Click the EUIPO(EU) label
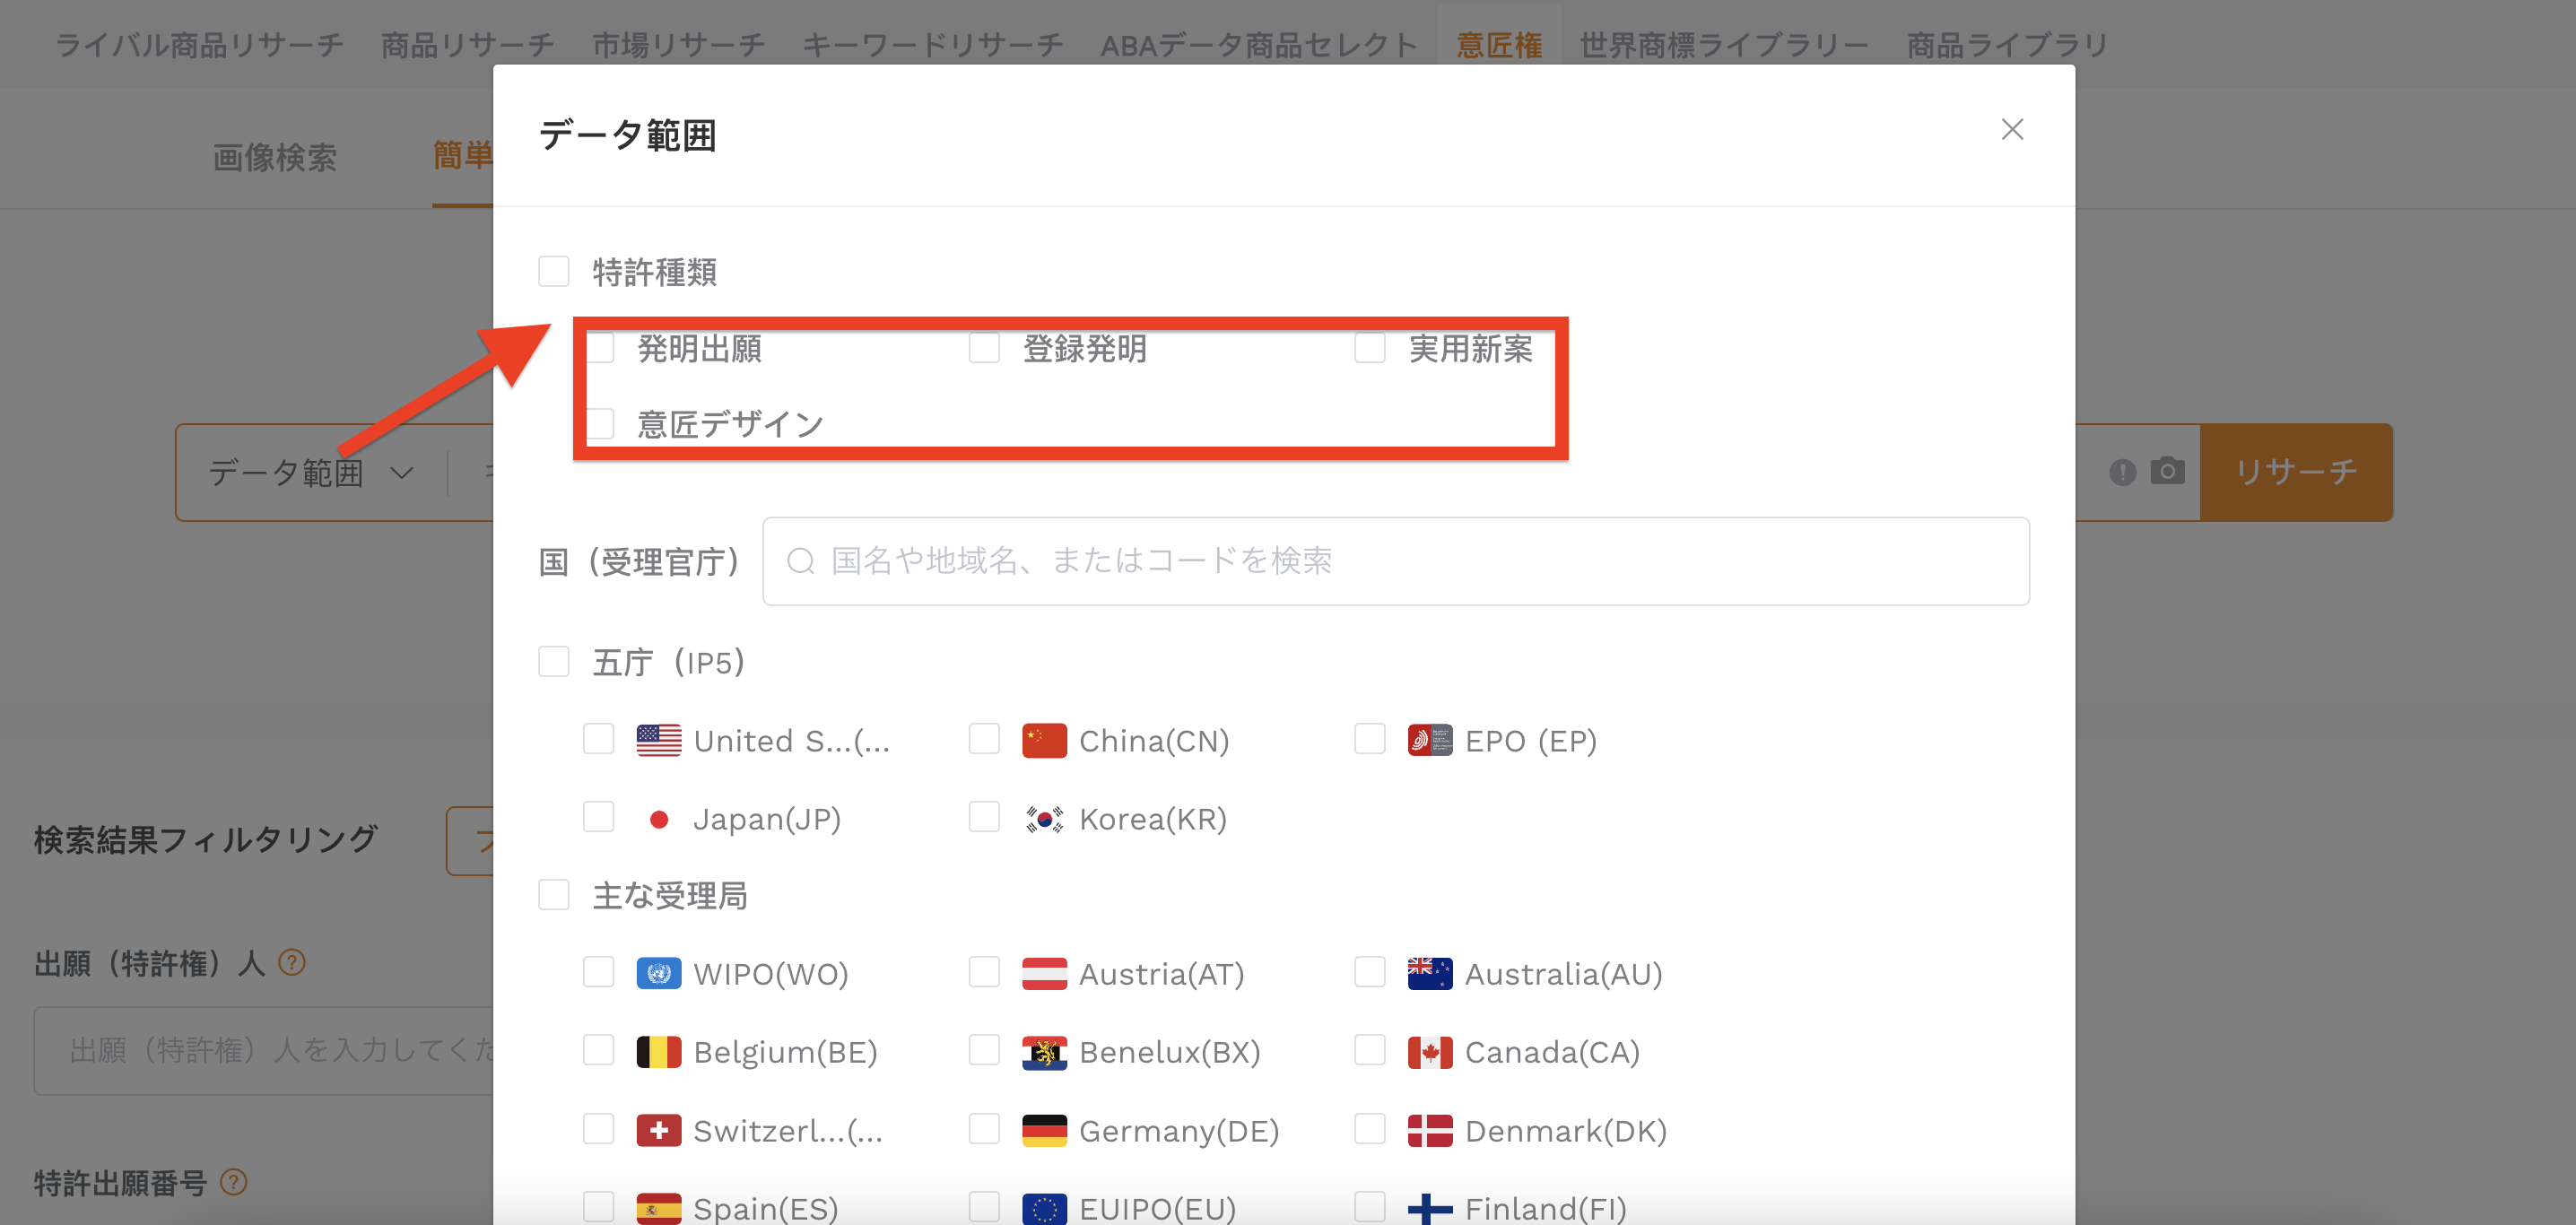2576x1225 pixels. 1157,1208
